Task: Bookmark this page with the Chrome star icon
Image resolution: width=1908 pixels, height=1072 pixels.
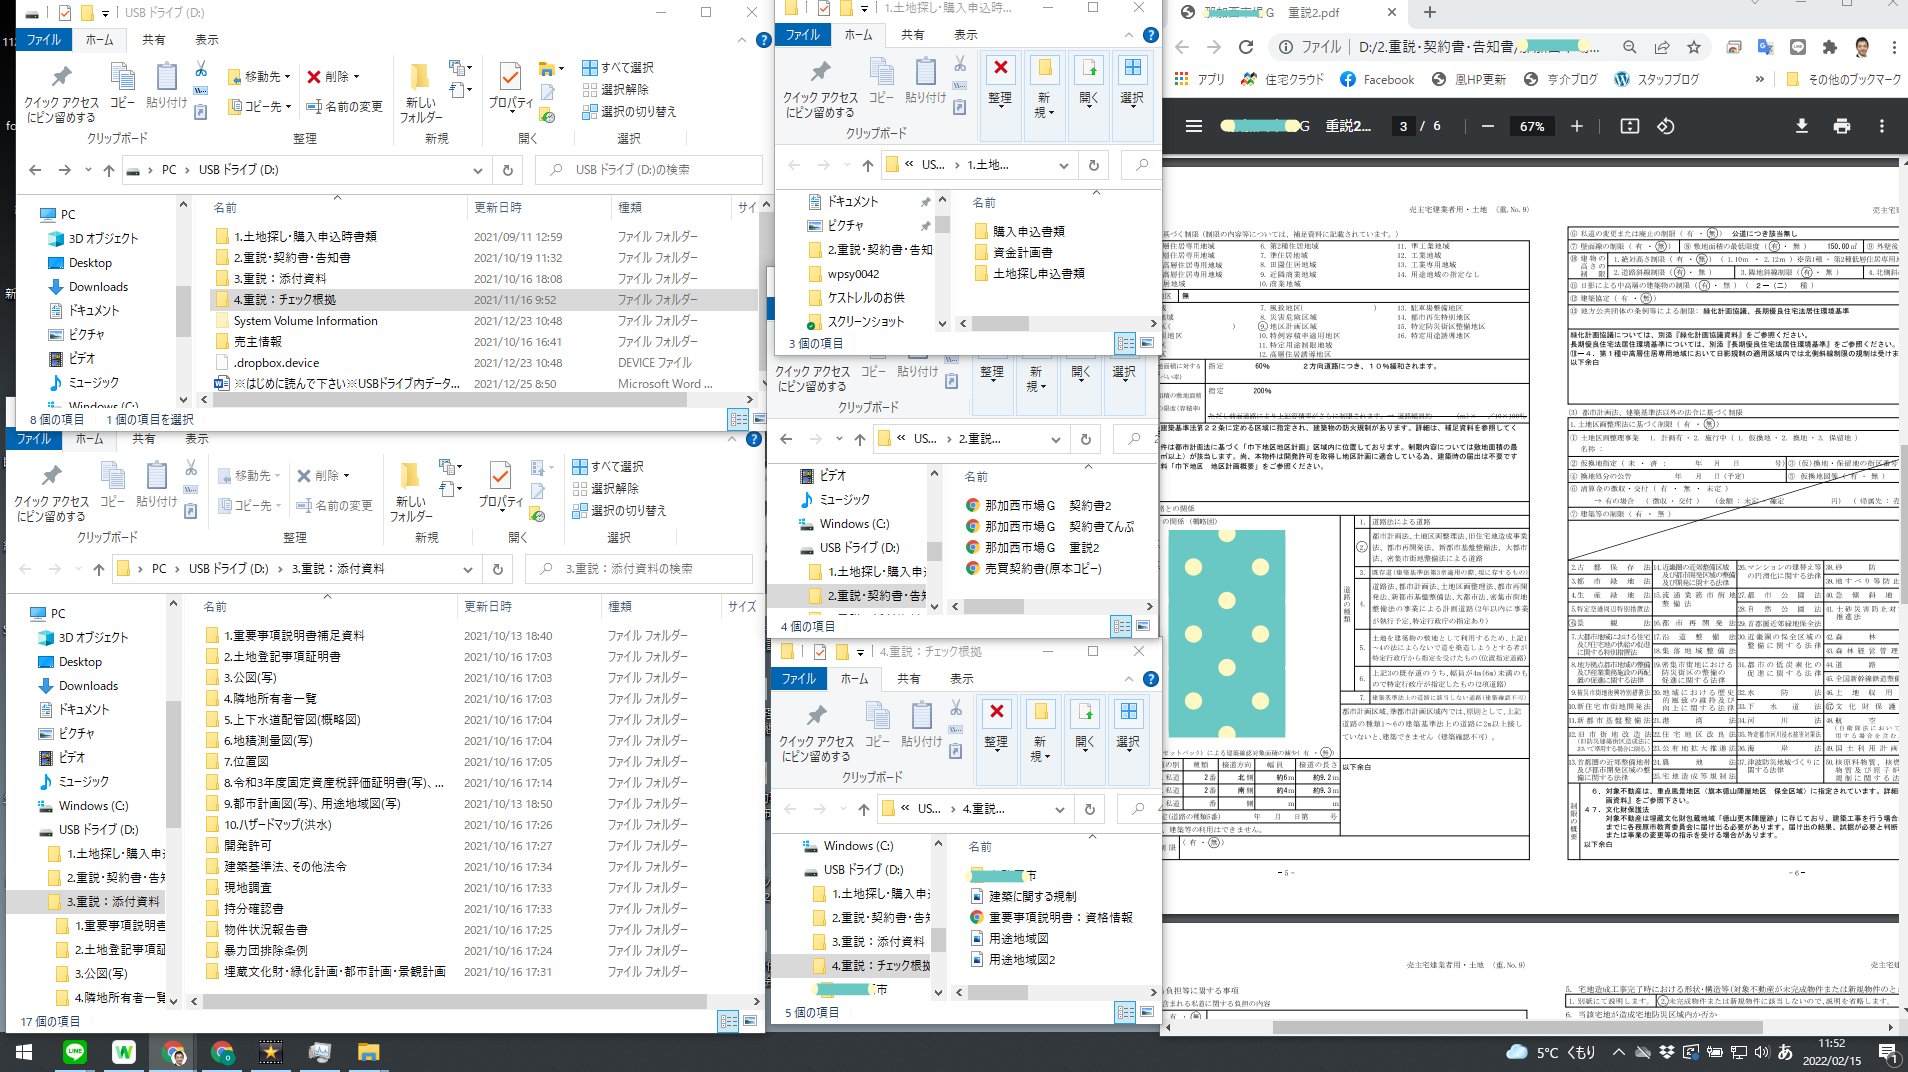Action: point(1693,47)
